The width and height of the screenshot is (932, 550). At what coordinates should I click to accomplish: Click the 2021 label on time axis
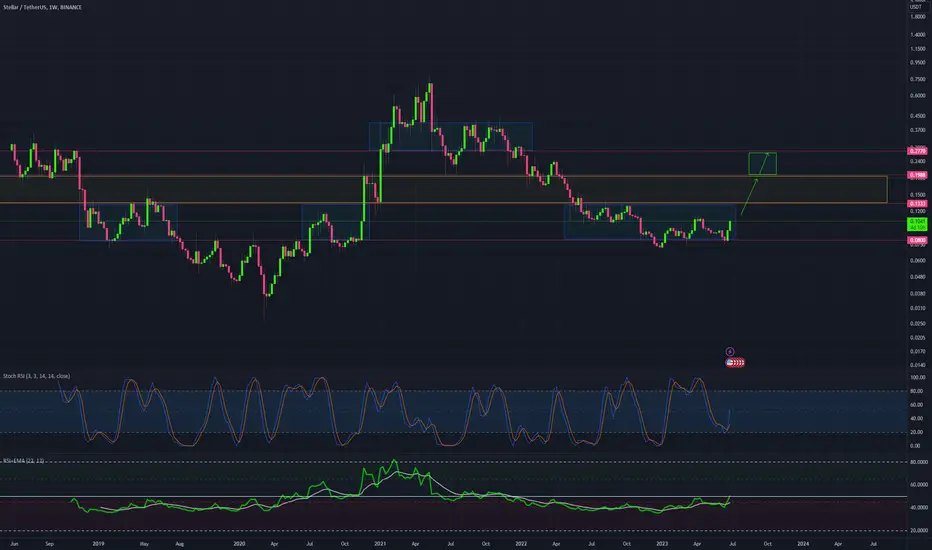pos(380,543)
